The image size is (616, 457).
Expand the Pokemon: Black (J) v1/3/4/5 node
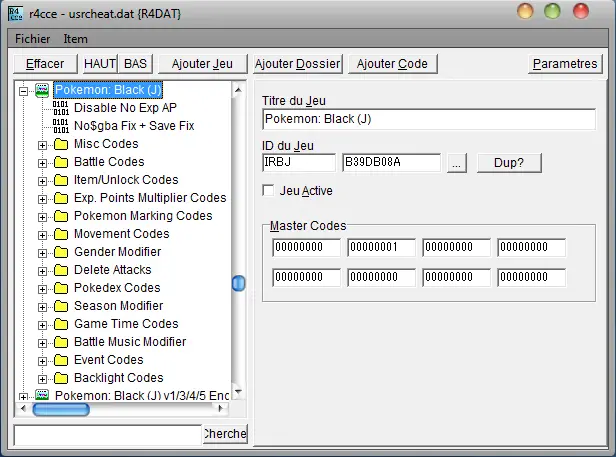coord(24,397)
